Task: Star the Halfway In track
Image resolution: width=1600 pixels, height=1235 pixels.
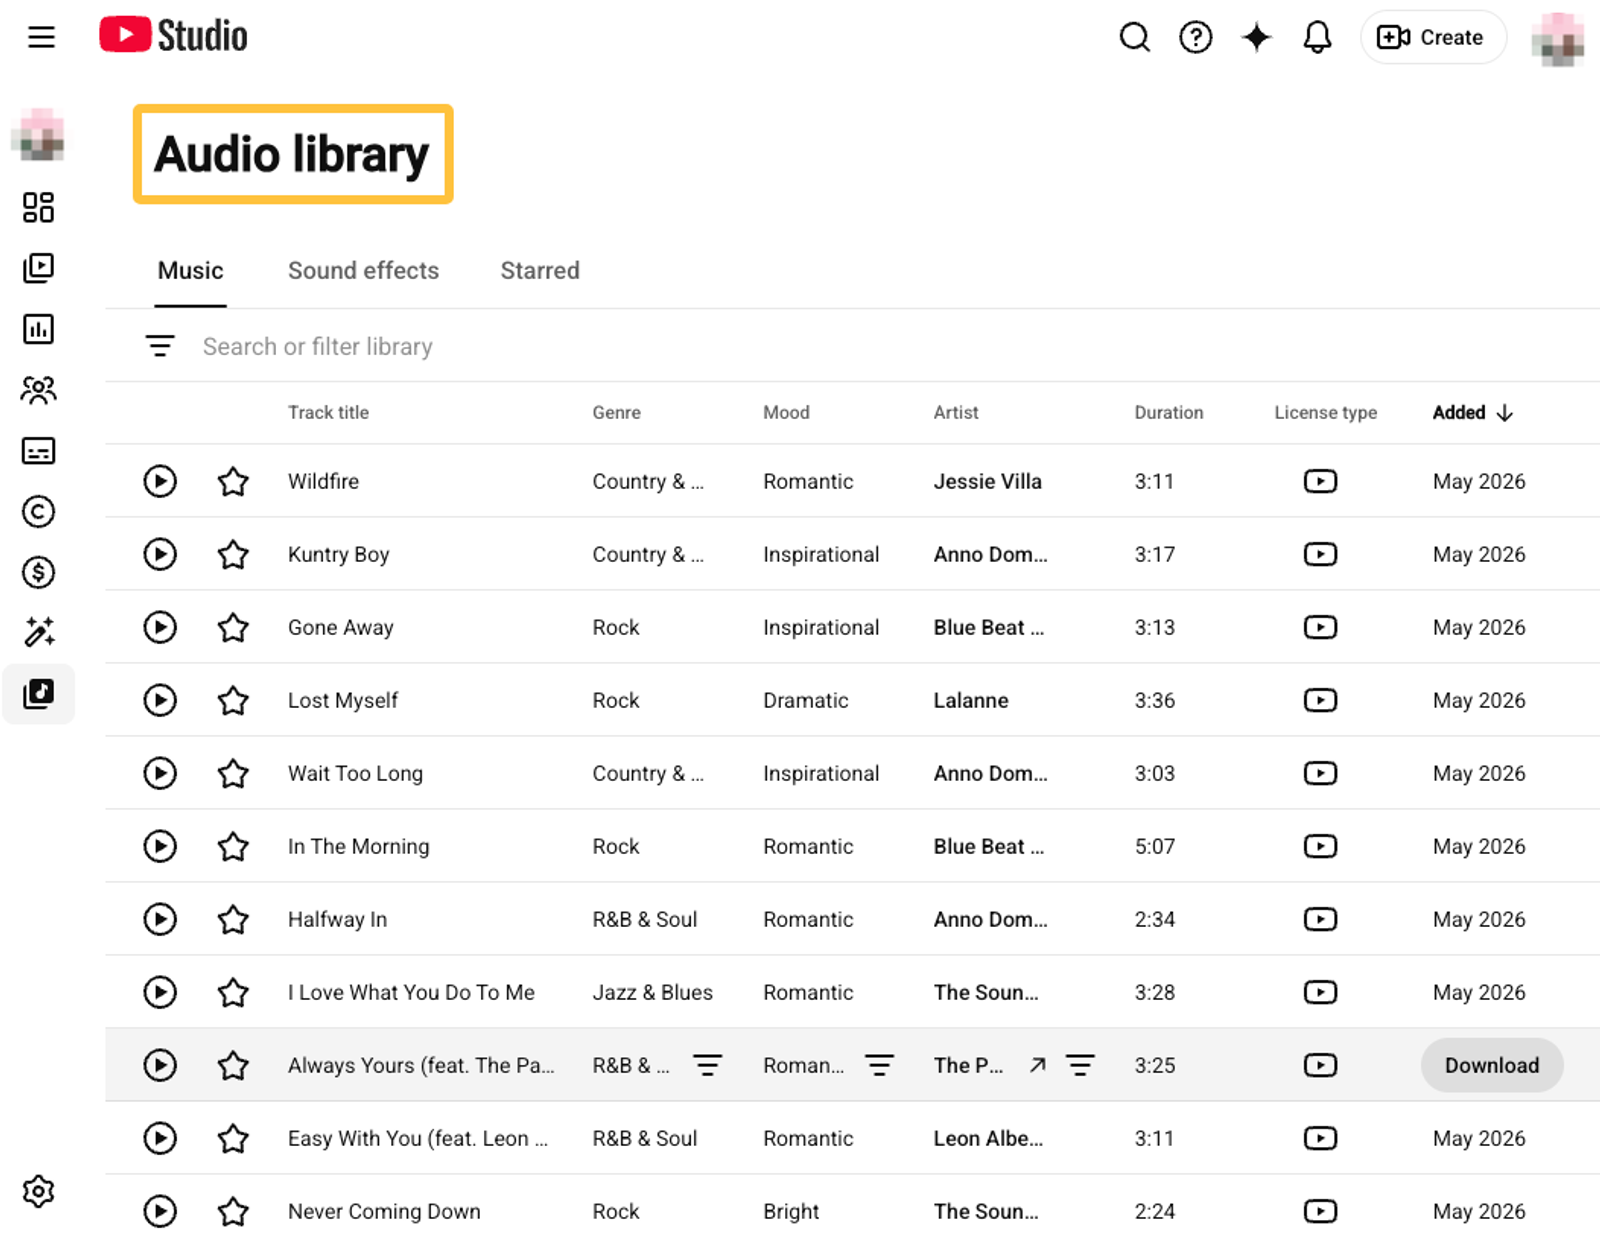Action: (233, 919)
